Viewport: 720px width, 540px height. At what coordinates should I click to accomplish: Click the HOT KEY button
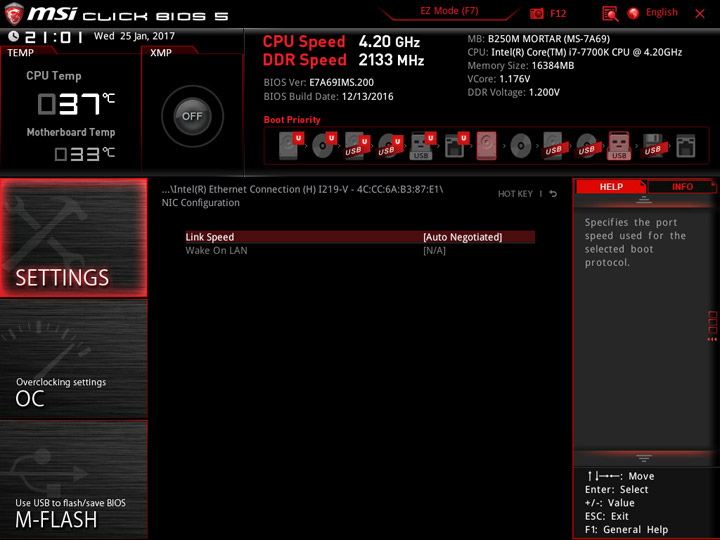(515, 194)
